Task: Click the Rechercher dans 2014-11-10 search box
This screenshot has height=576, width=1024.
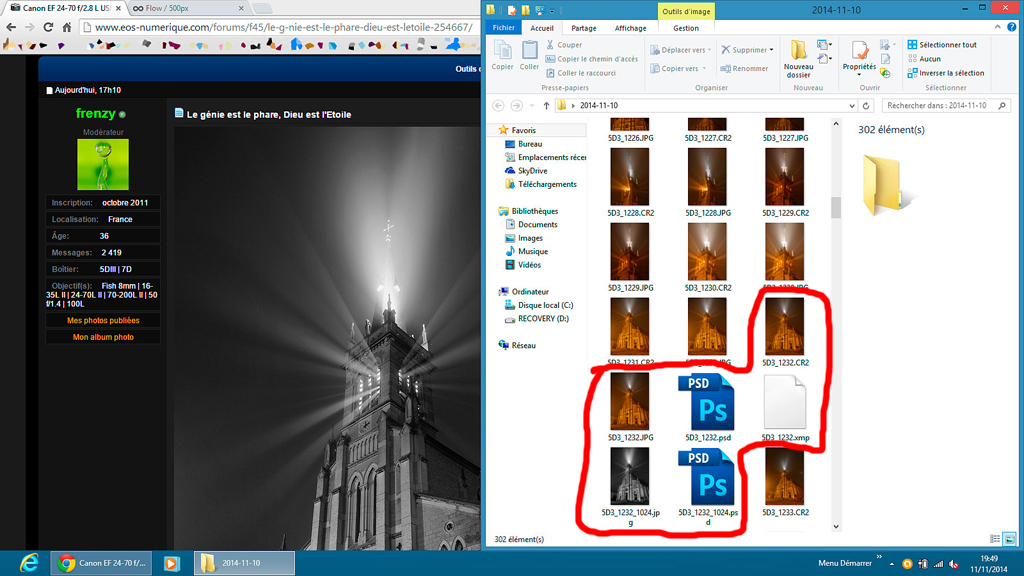Action: click(946, 105)
